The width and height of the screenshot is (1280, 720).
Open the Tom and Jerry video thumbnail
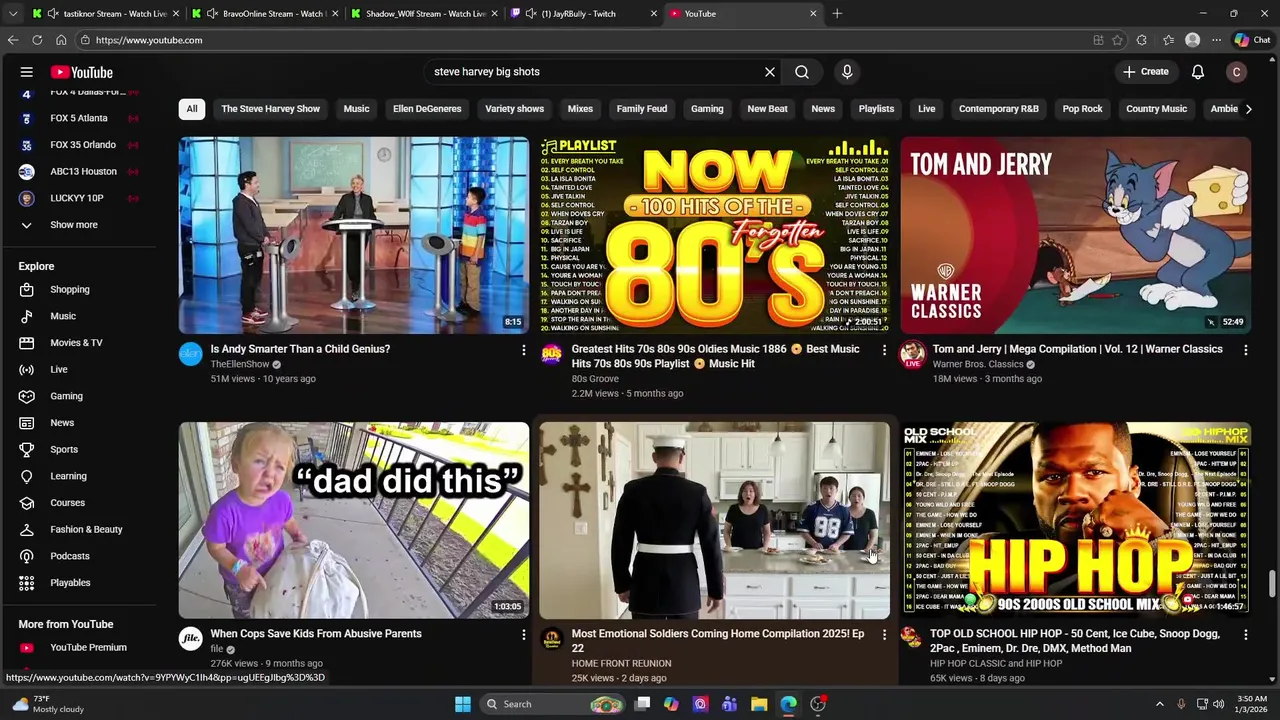pyautogui.click(x=1075, y=235)
